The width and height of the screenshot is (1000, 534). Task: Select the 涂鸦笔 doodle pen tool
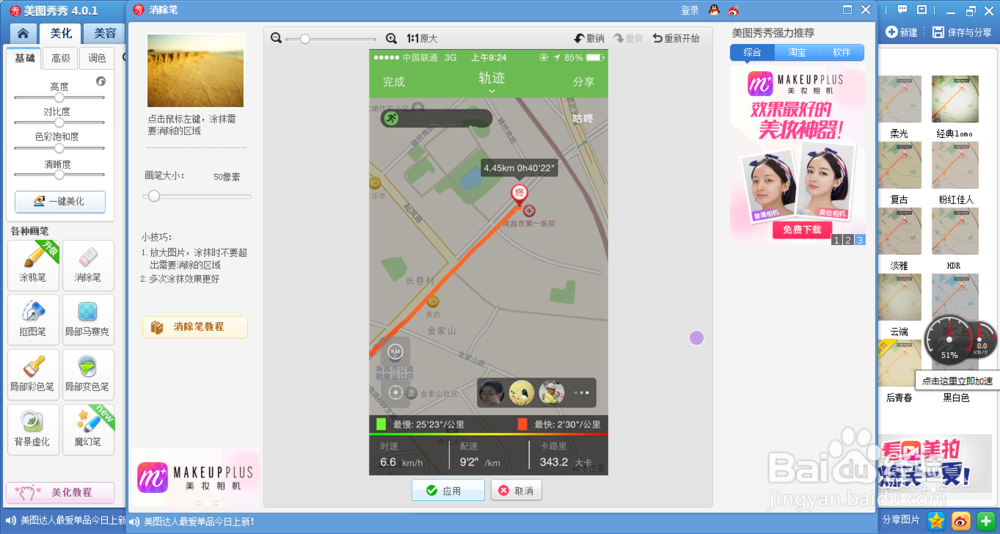coord(33,265)
